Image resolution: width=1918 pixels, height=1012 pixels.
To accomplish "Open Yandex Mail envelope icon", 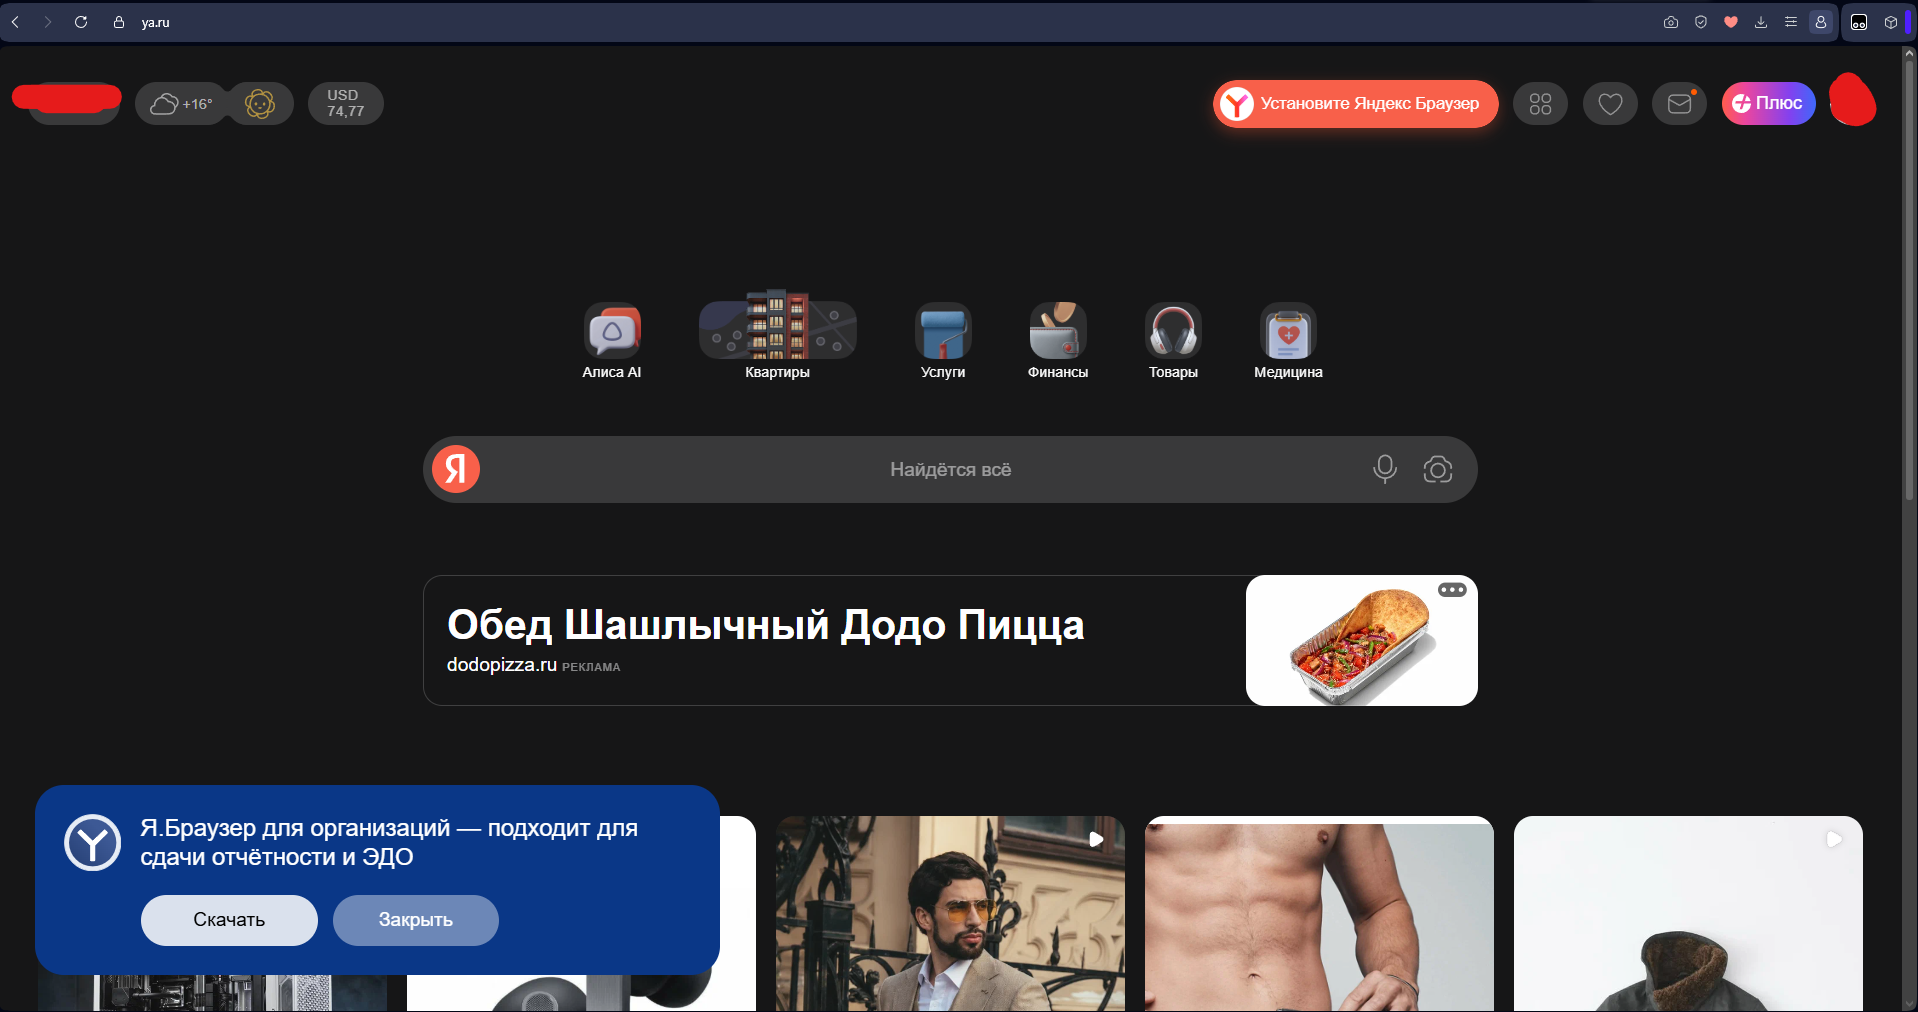I will pyautogui.click(x=1680, y=104).
